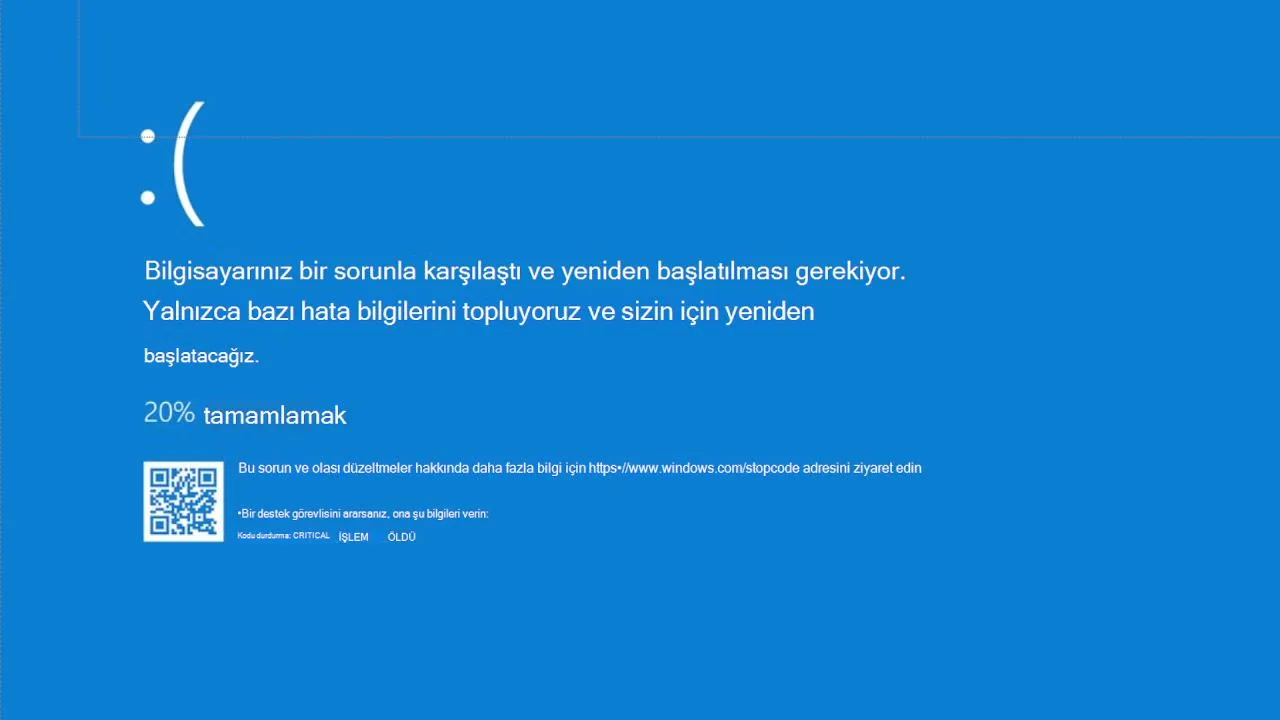The height and width of the screenshot is (720, 1280).
Task: Click the word "ÖLDÜ"
Action: 401,537
